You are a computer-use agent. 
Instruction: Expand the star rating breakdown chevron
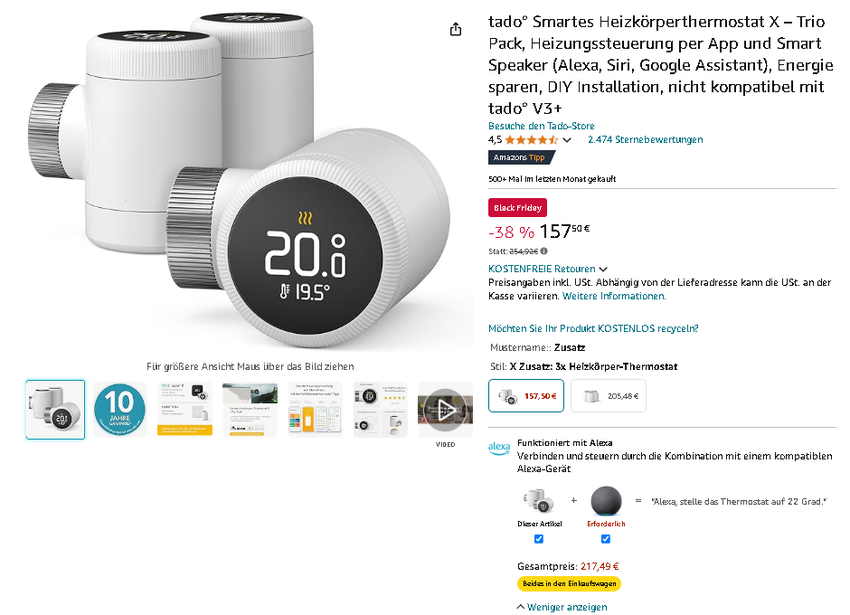567,140
